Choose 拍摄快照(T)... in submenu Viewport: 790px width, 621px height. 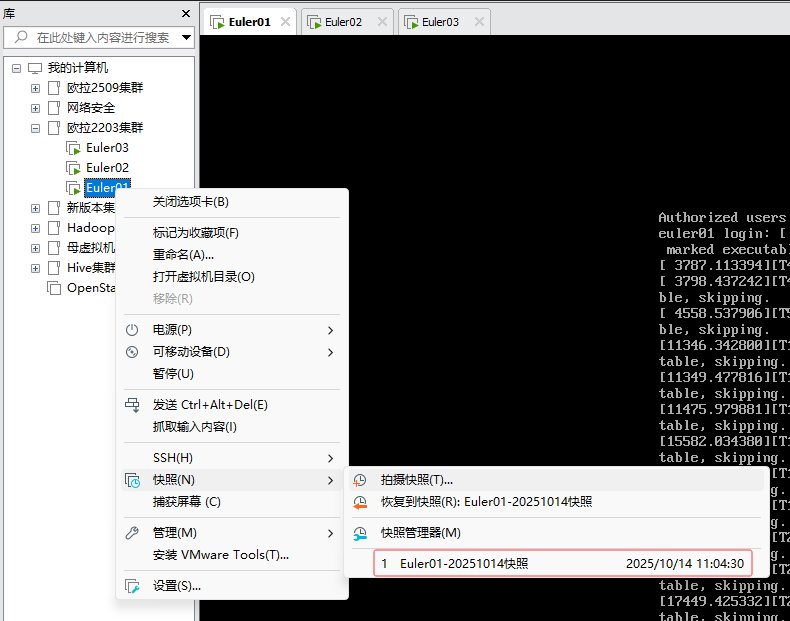[x=556, y=480]
